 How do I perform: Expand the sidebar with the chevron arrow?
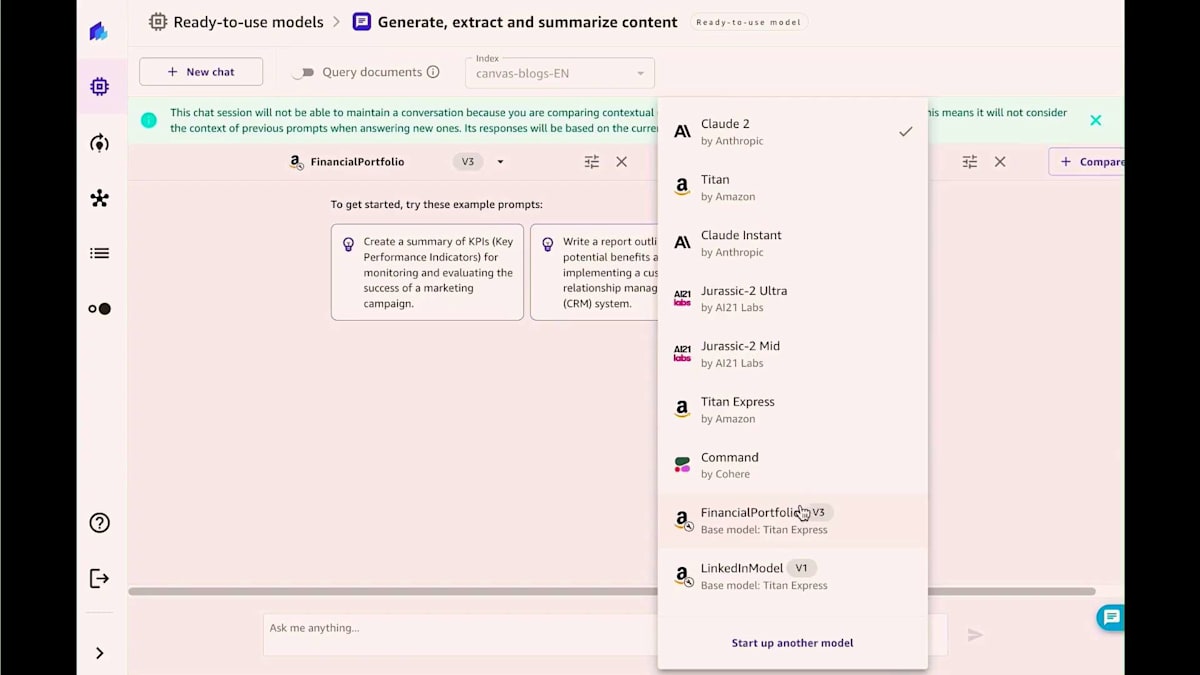(x=99, y=653)
